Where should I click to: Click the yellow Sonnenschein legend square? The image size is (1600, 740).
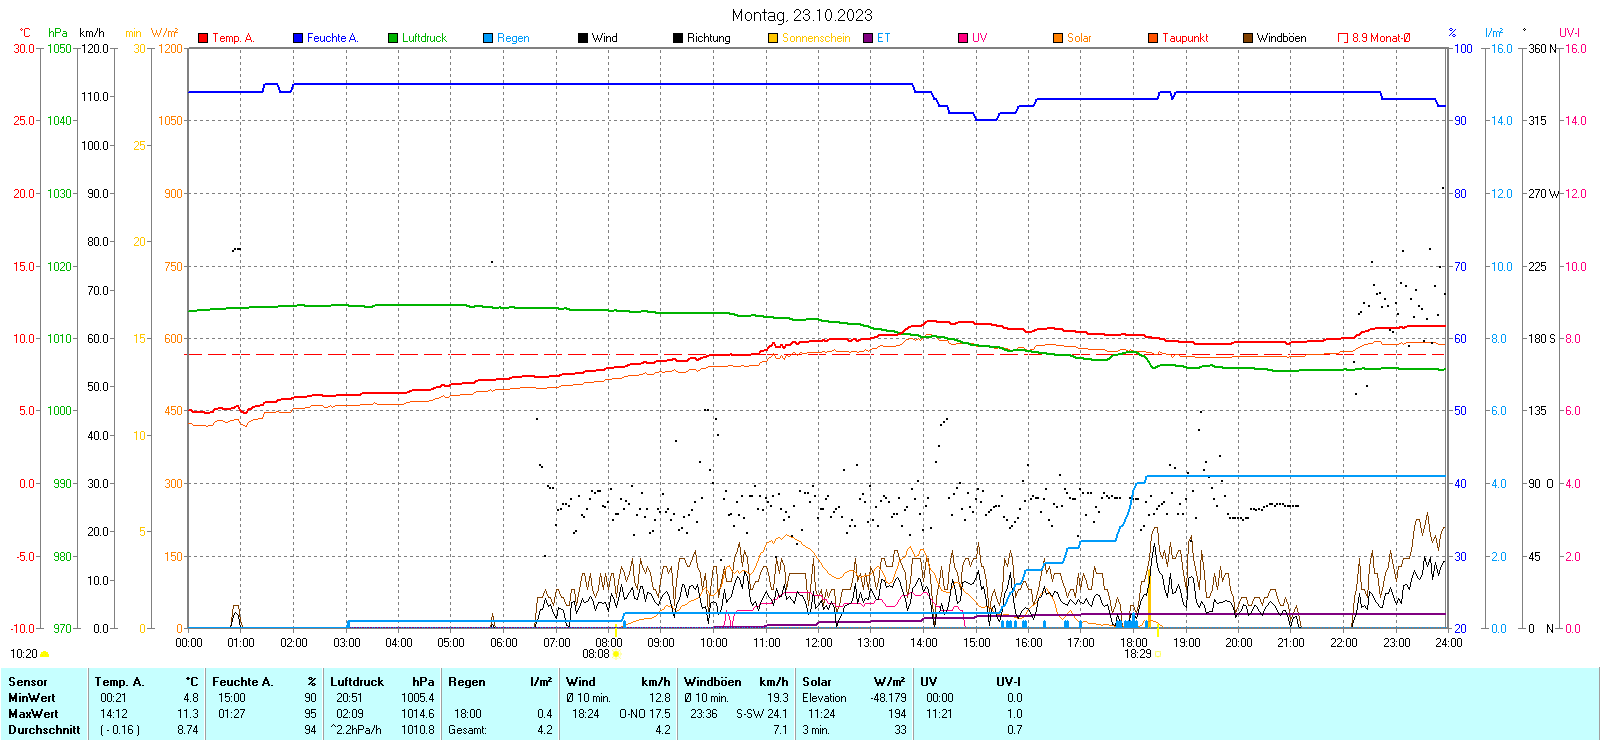coord(773,38)
